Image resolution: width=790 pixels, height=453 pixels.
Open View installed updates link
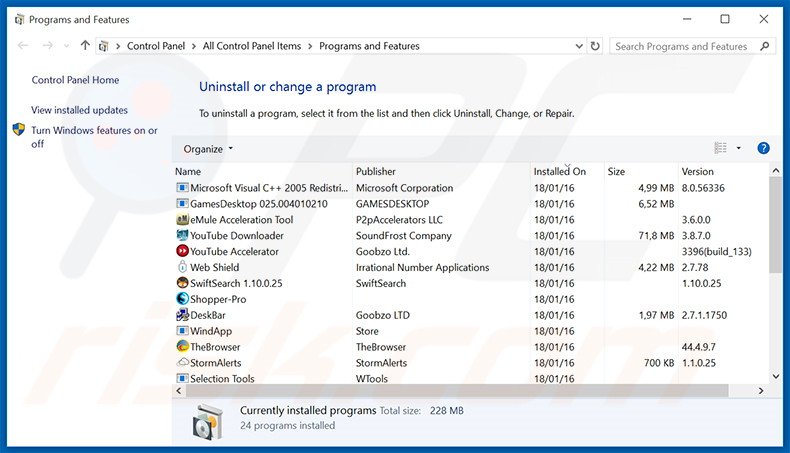click(79, 110)
